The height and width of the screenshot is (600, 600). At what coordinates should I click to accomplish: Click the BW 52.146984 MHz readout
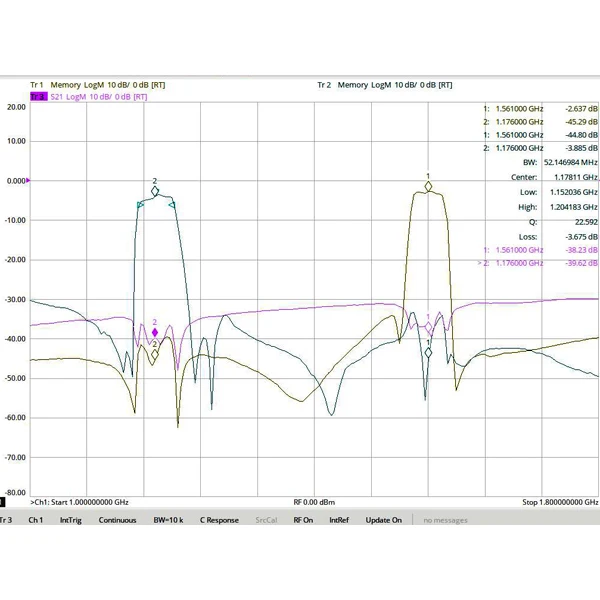pyautogui.click(x=560, y=163)
